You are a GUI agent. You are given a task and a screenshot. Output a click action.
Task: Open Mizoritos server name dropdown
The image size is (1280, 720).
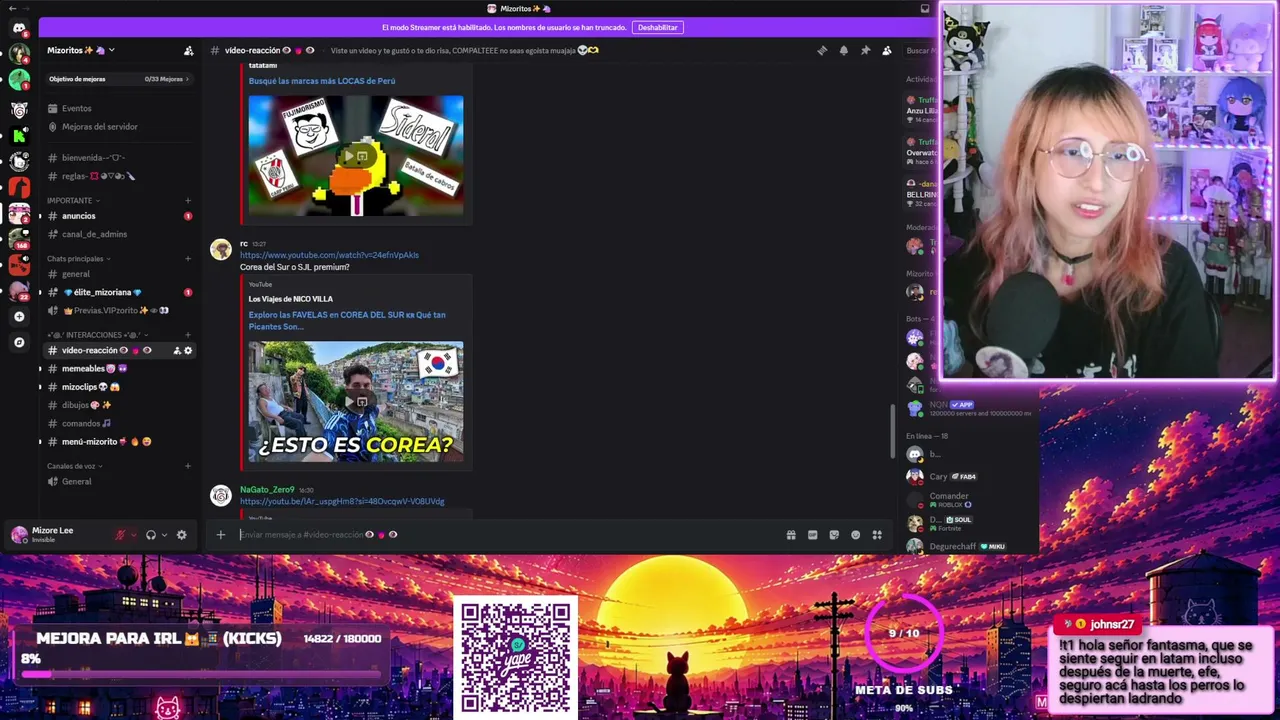(x=81, y=50)
